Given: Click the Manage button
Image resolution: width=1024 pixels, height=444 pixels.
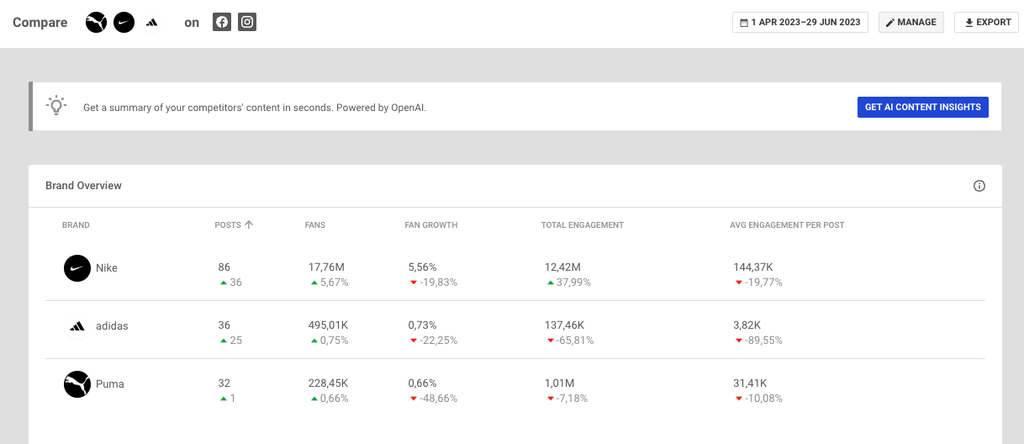Looking at the screenshot, I should (911, 22).
